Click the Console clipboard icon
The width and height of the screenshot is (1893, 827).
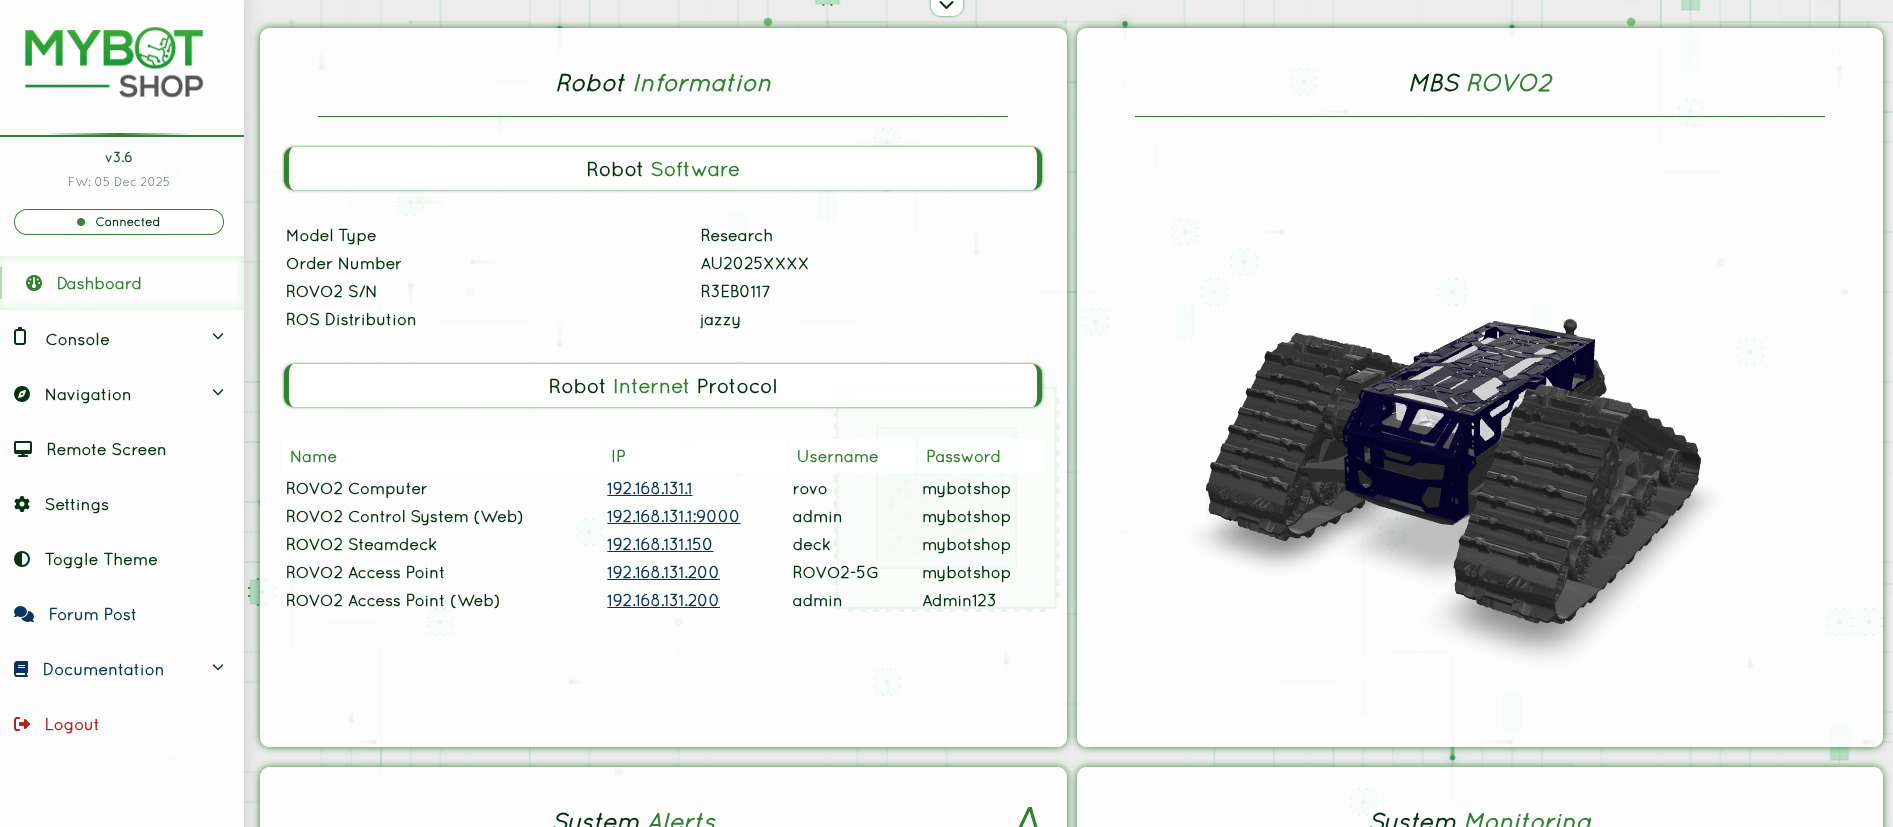pyautogui.click(x=20, y=337)
